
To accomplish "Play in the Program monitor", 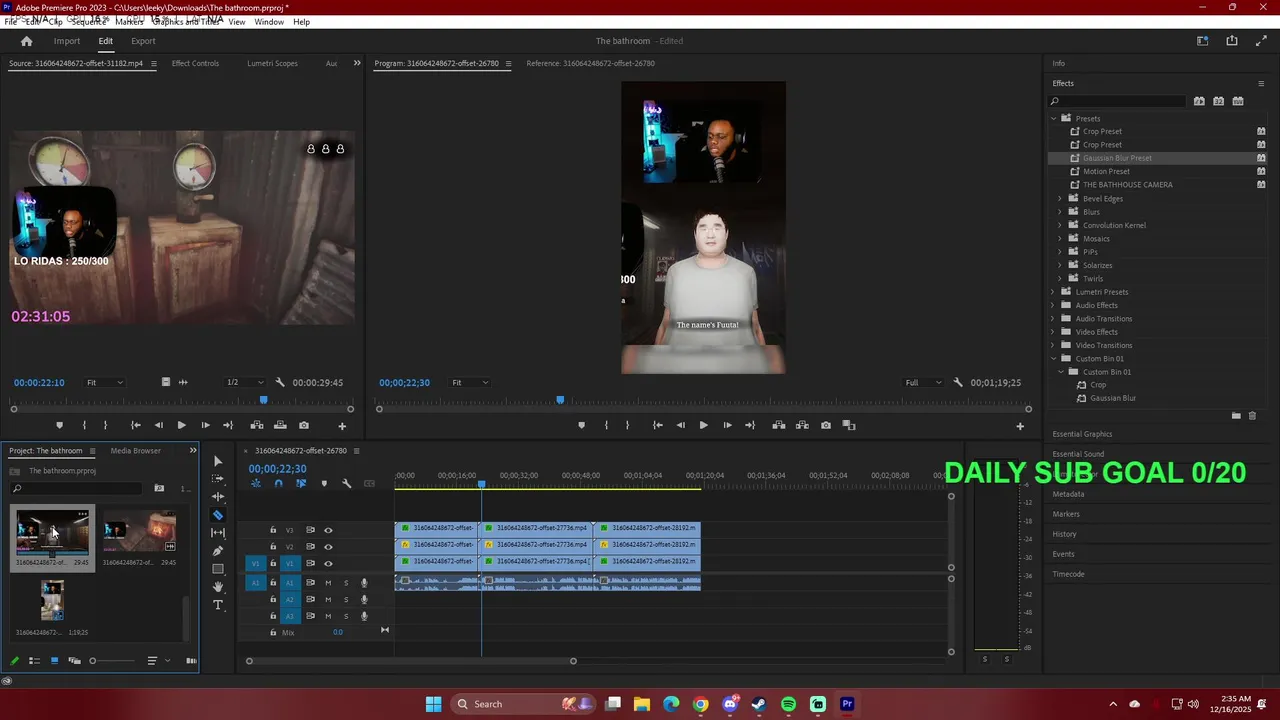I will (703, 425).
